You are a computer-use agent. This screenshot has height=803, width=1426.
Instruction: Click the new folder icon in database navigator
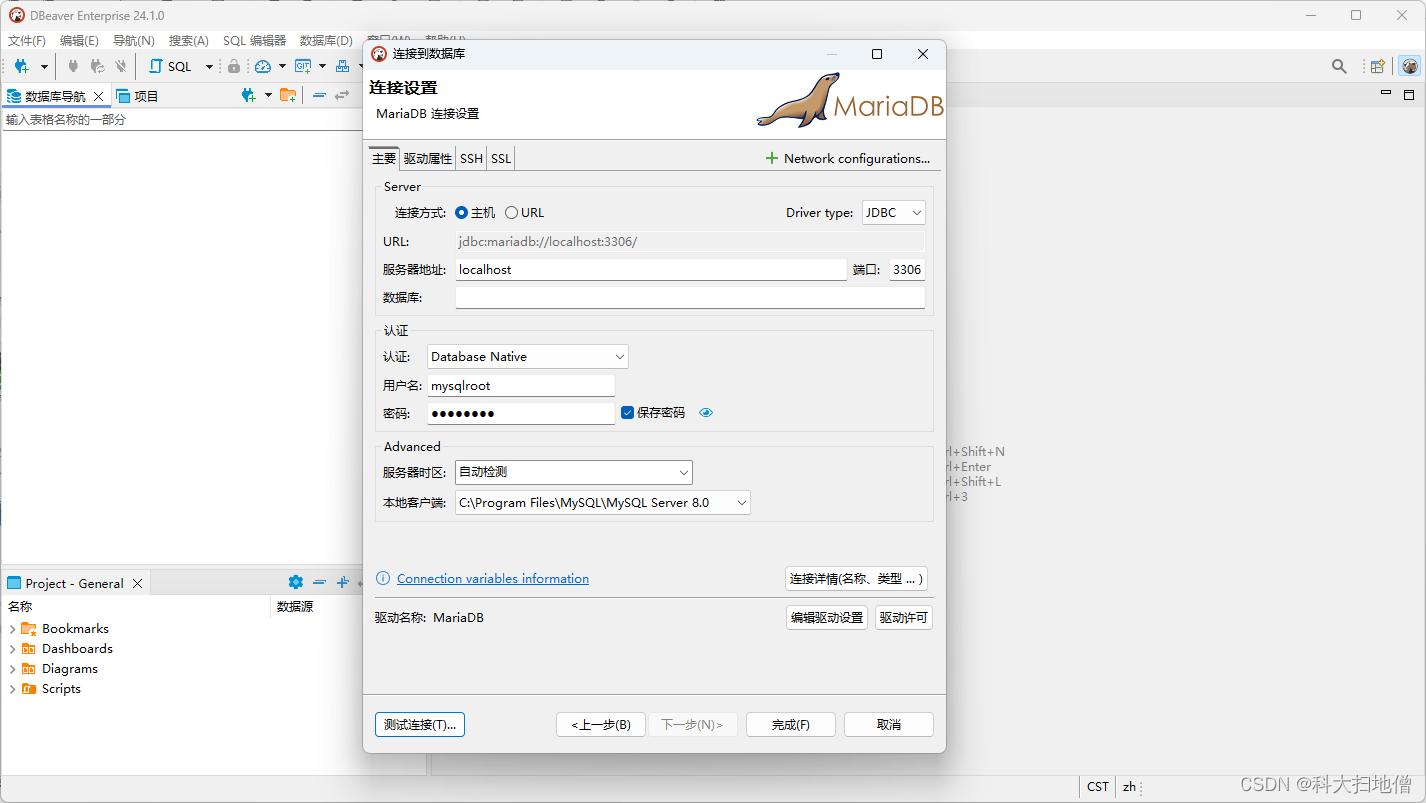(x=287, y=96)
